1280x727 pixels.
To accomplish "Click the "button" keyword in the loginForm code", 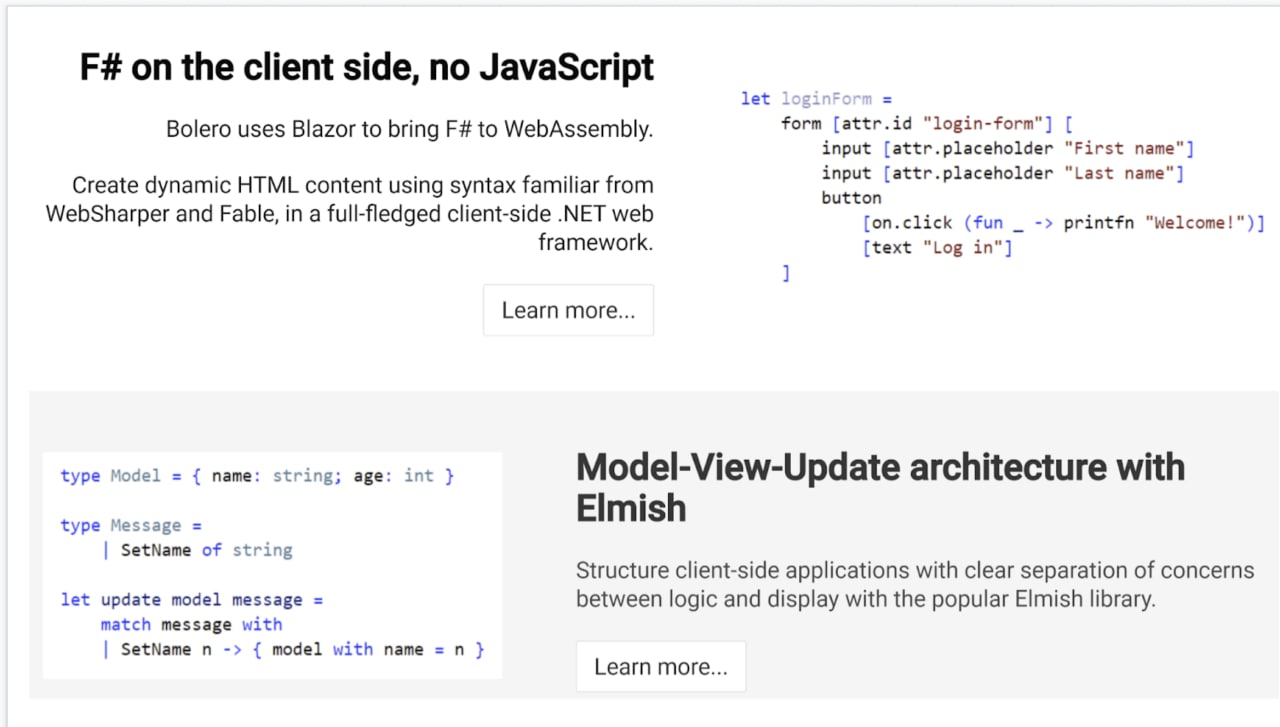I will pyautogui.click(x=851, y=198).
